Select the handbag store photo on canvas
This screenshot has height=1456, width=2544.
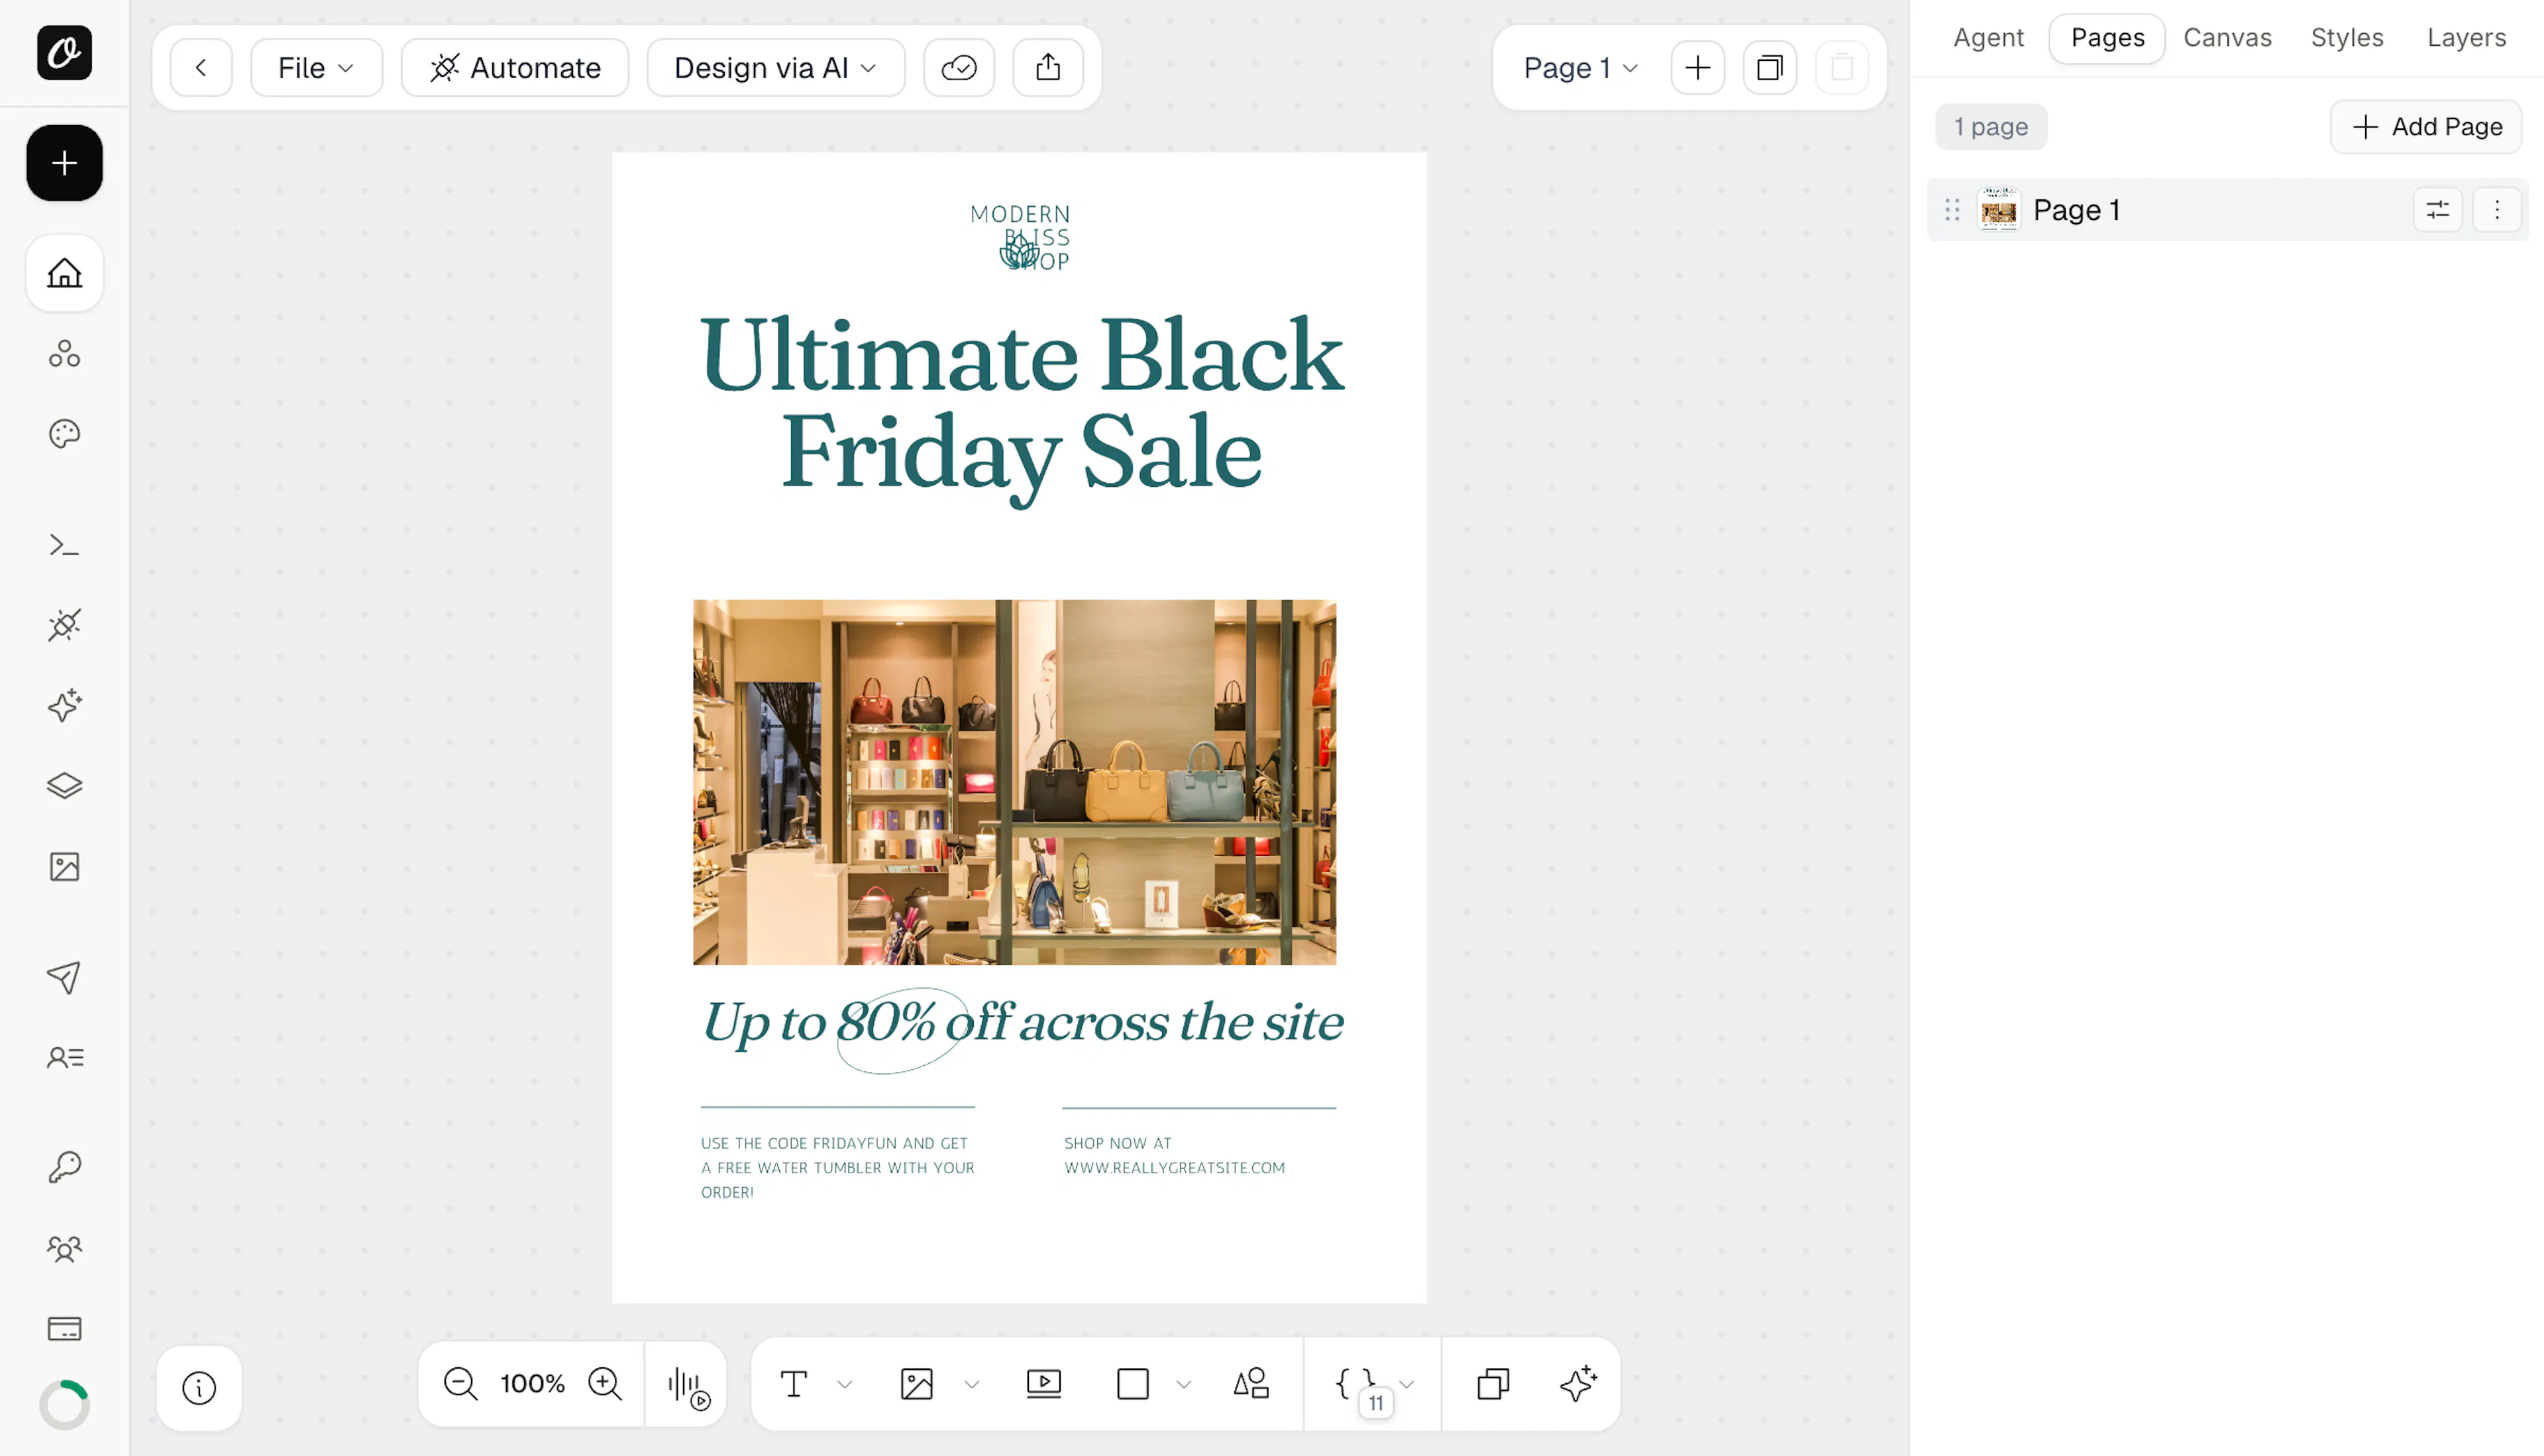pos(1015,782)
